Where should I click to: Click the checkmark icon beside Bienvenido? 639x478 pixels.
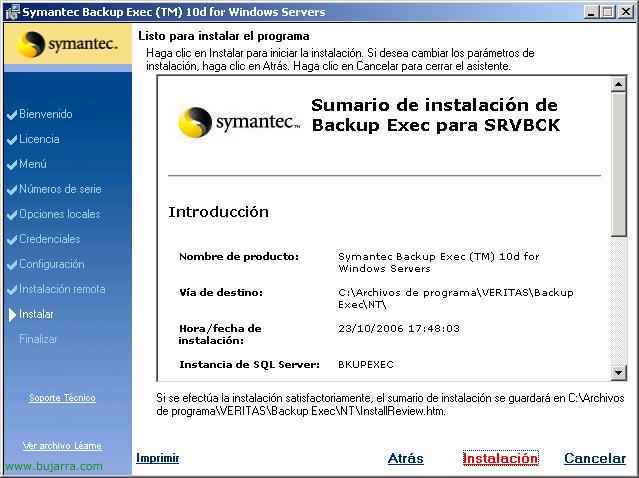click(12, 115)
